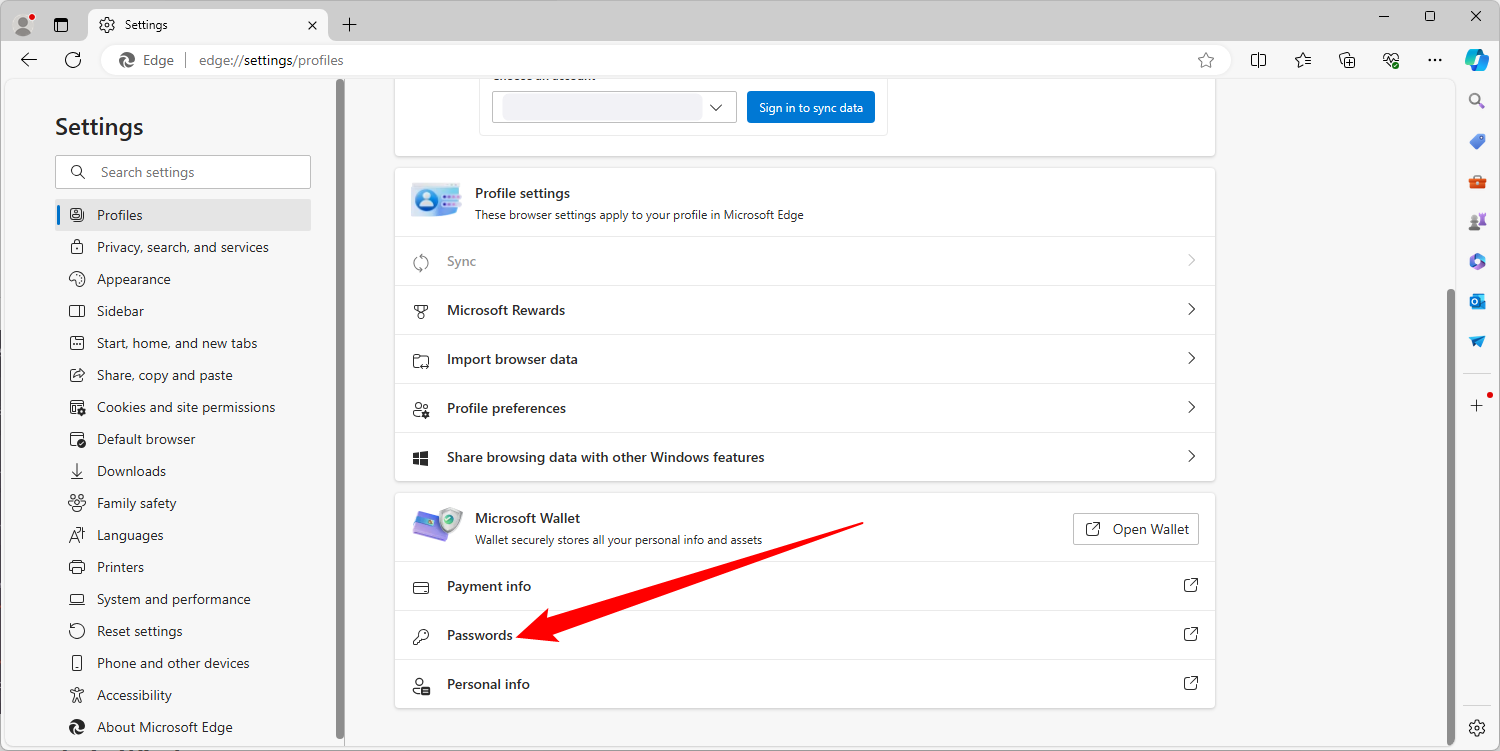Go to Appearance settings section
1500x751 pixels.
[x=133, y=279]
